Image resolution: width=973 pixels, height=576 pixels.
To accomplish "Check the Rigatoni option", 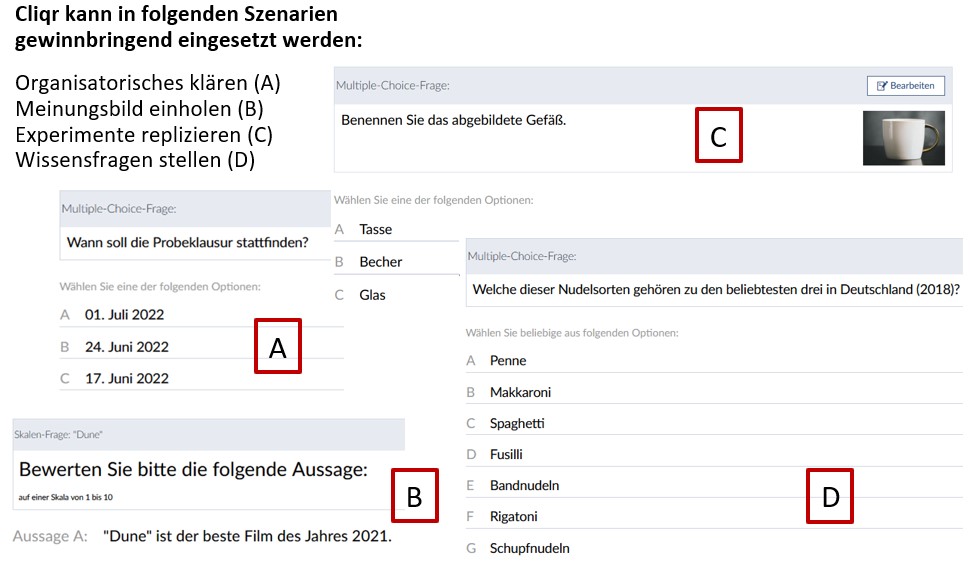I will (x=513, y=517).
